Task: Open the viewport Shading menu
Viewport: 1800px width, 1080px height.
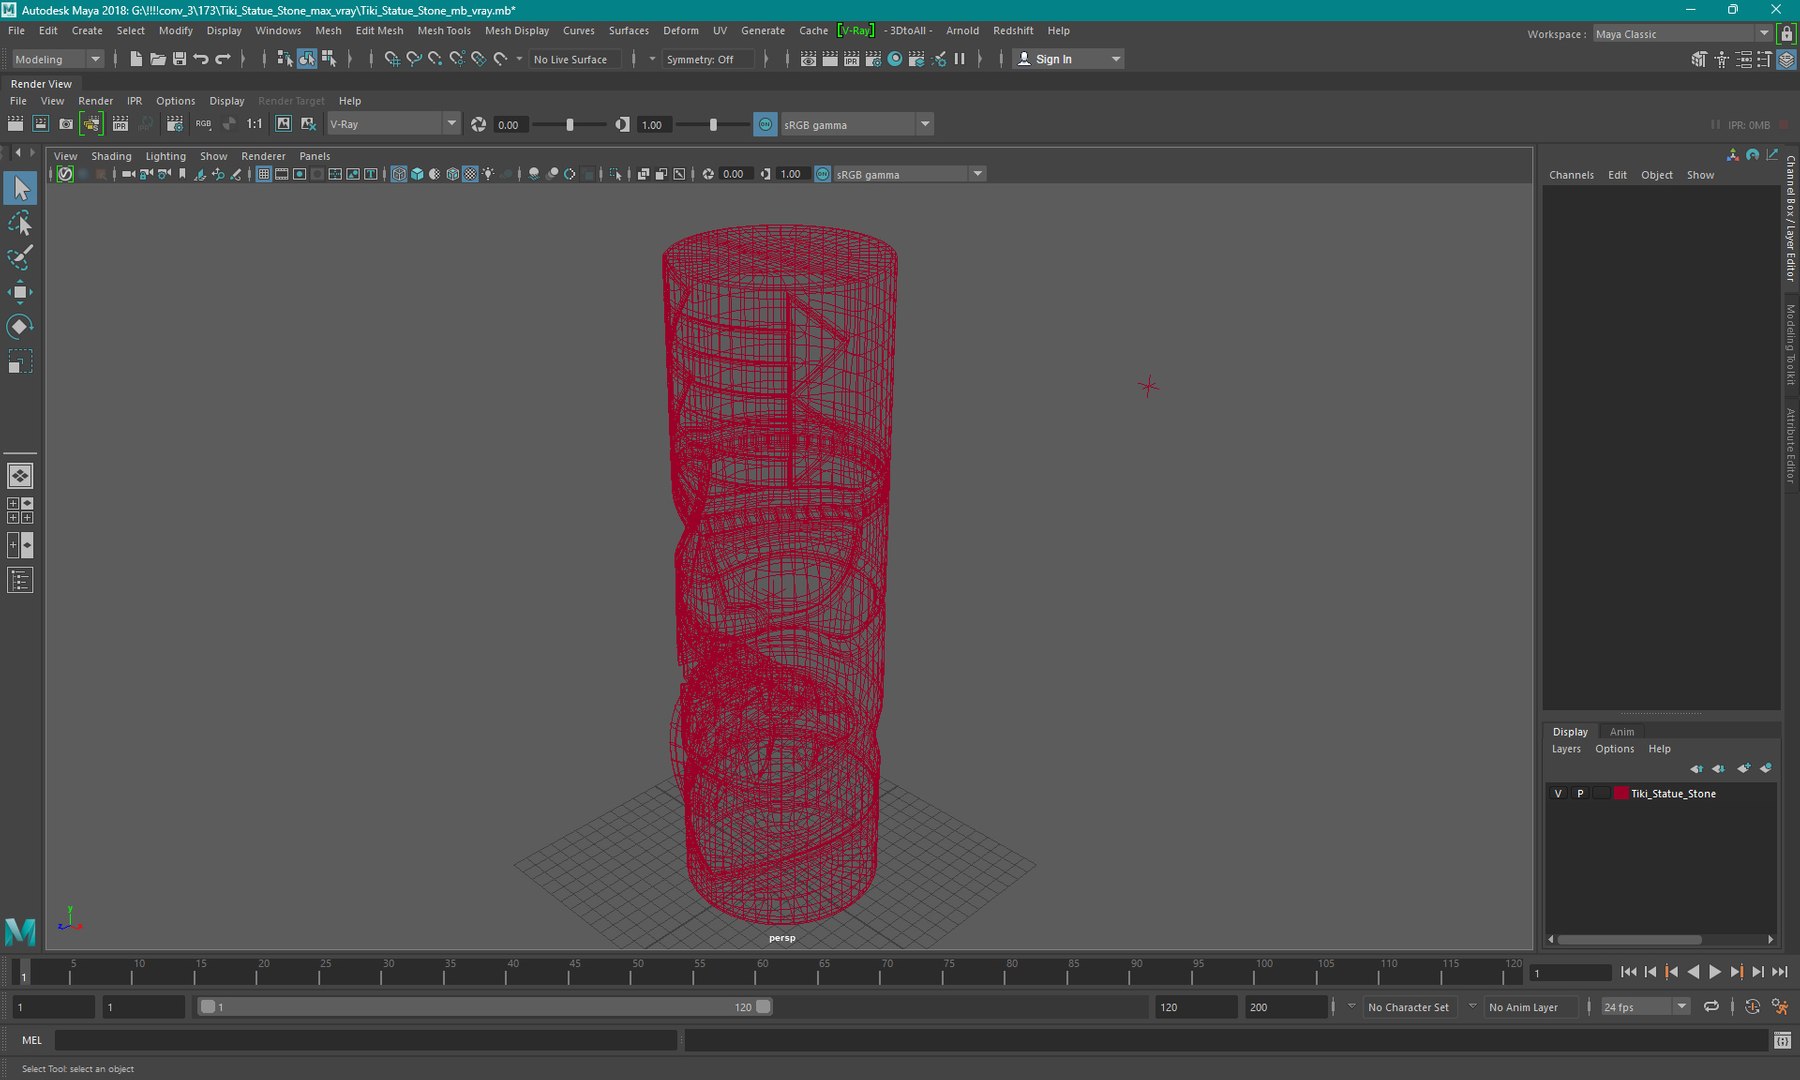Action: tap(111, 156)
